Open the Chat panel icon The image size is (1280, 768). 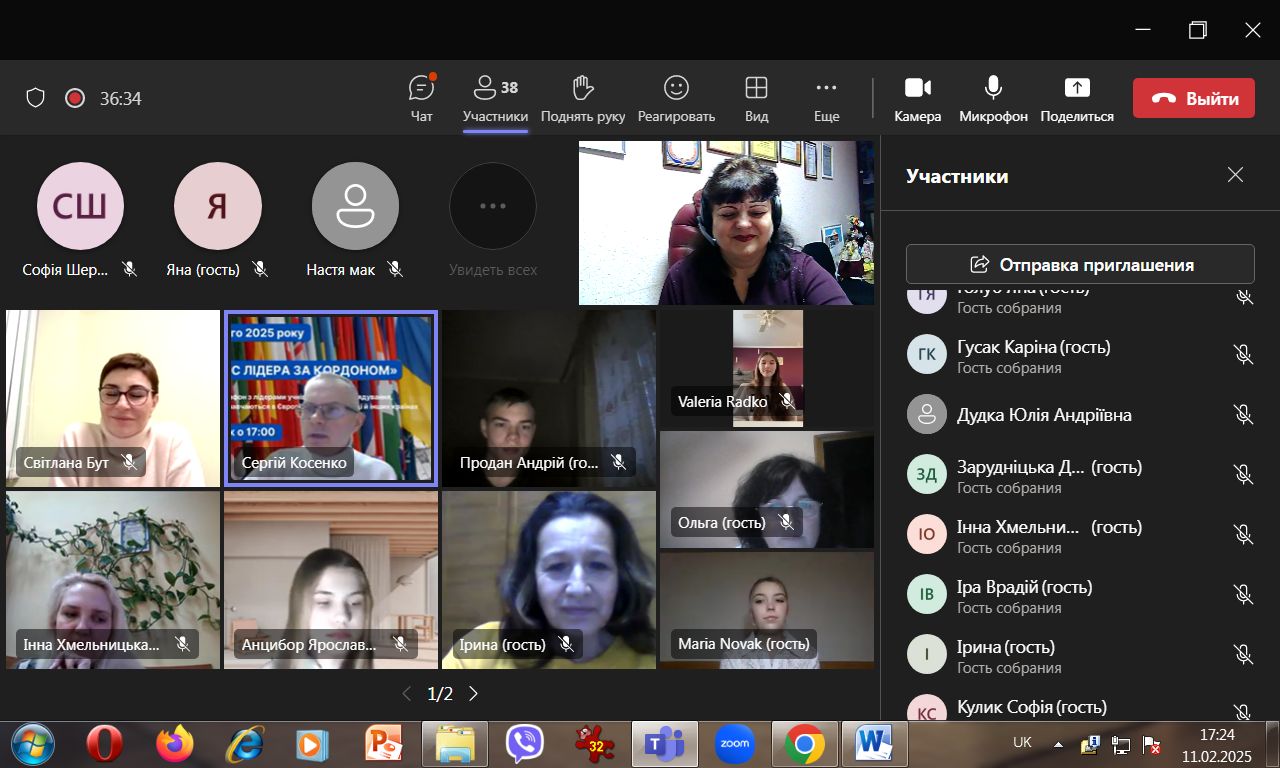[x=422, y=89]
